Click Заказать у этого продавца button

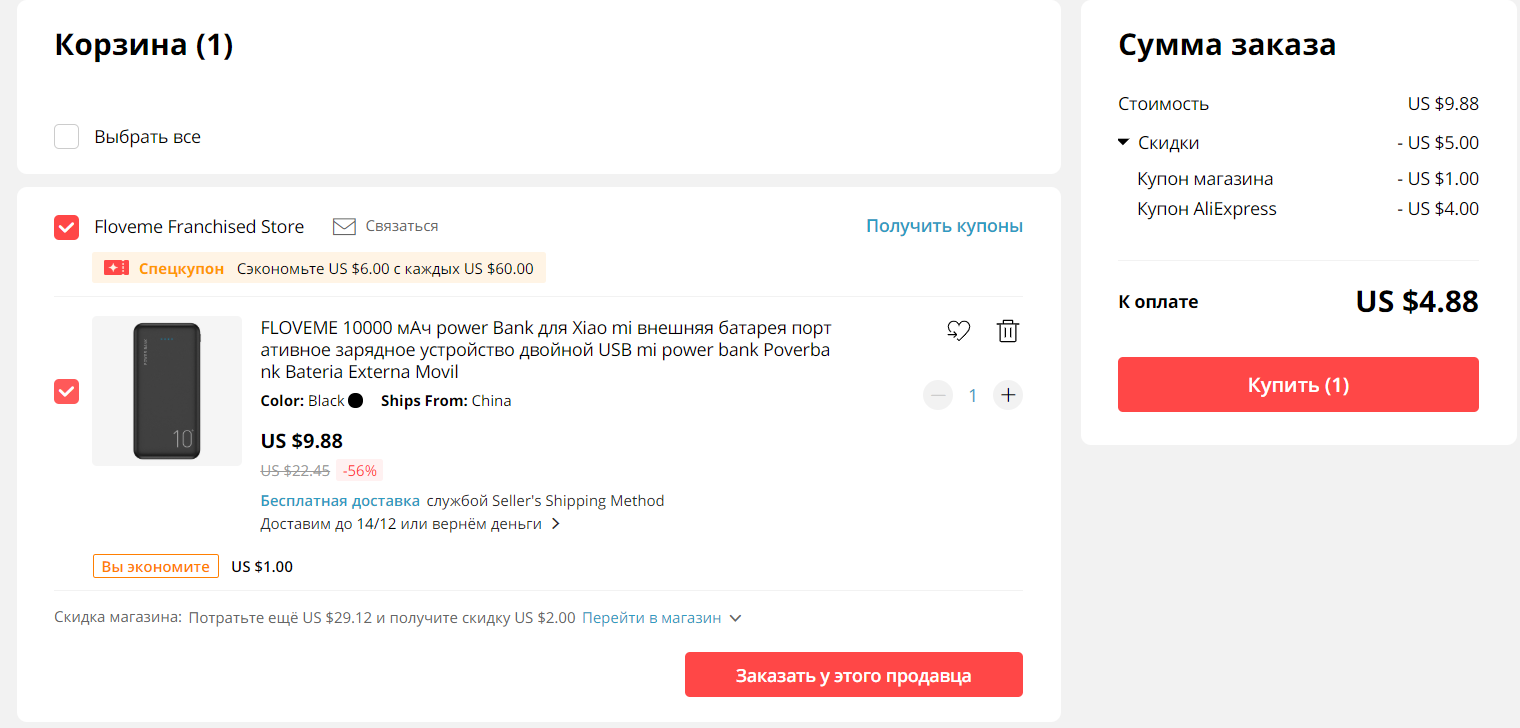(x=854, y=675)
